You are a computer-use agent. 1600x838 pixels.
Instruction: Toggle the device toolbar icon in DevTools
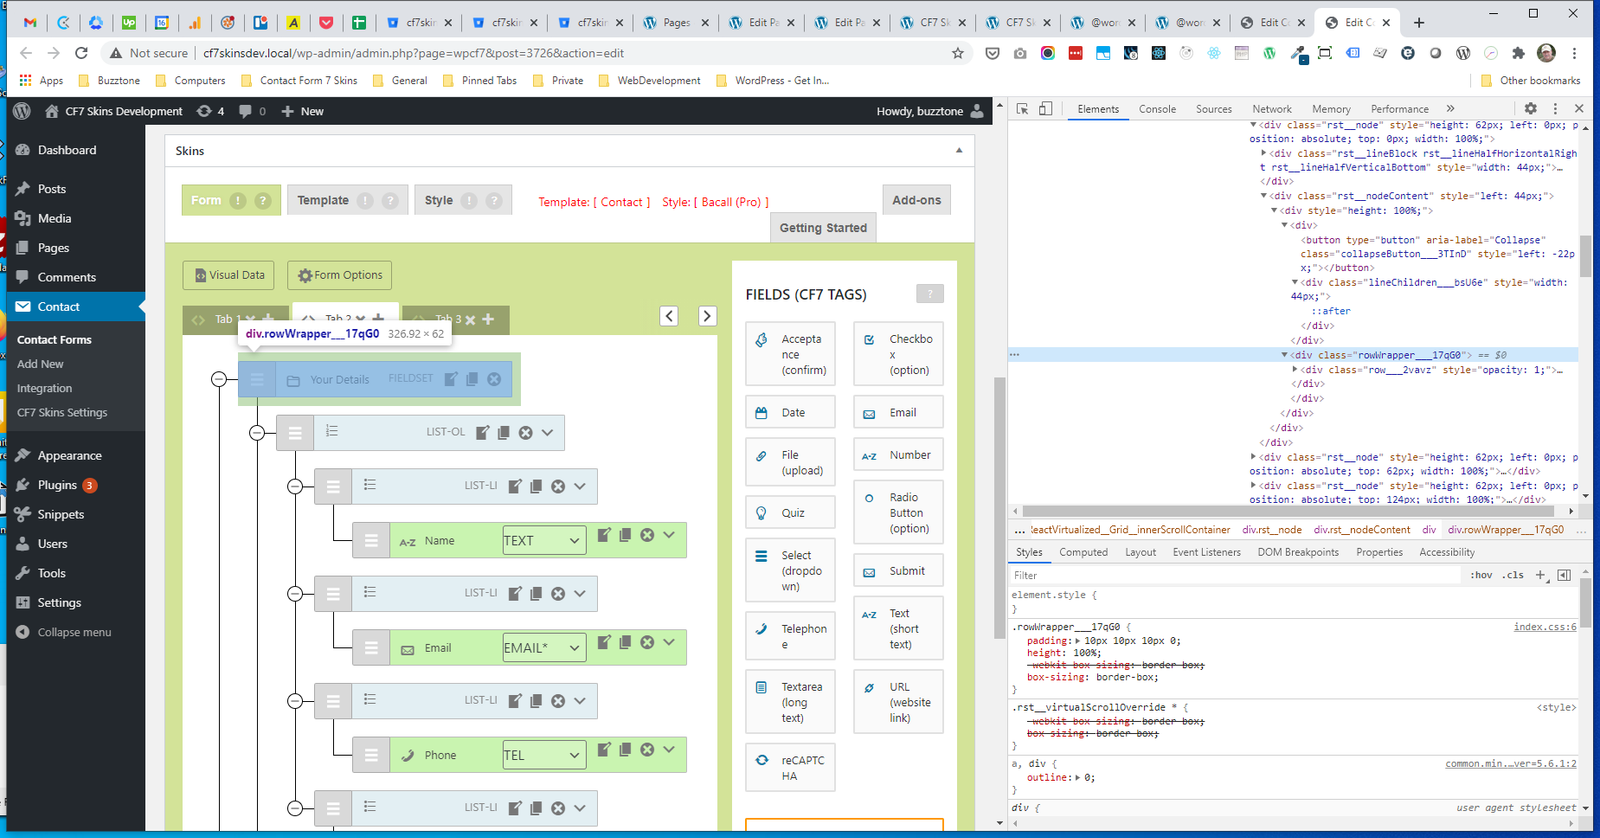point(1045,109)
